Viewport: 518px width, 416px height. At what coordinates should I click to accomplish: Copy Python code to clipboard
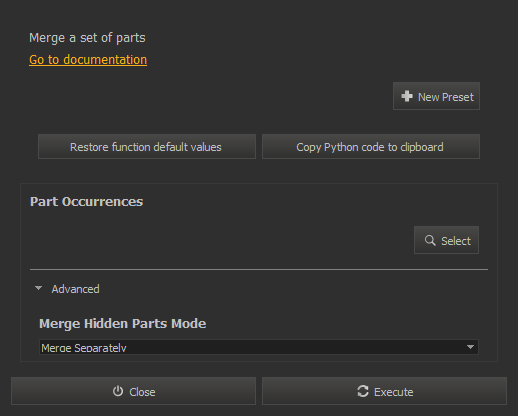point(371,147)
